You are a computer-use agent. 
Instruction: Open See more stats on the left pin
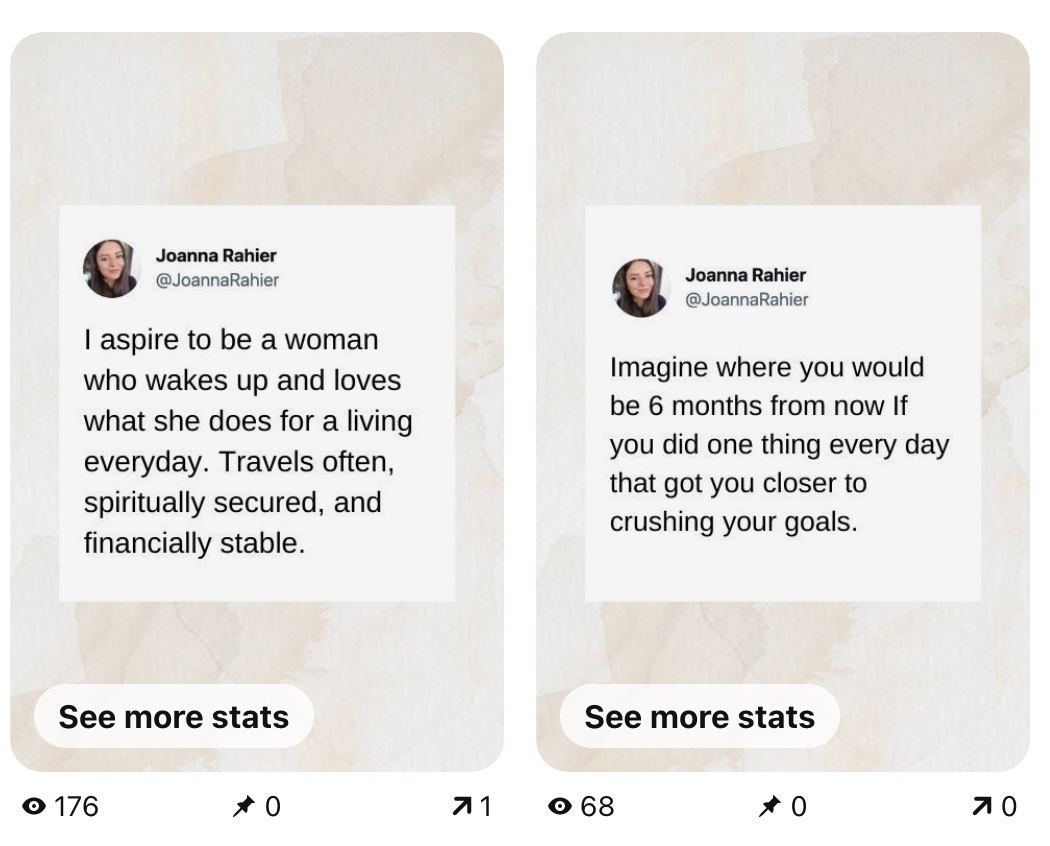tap(174, 717)
